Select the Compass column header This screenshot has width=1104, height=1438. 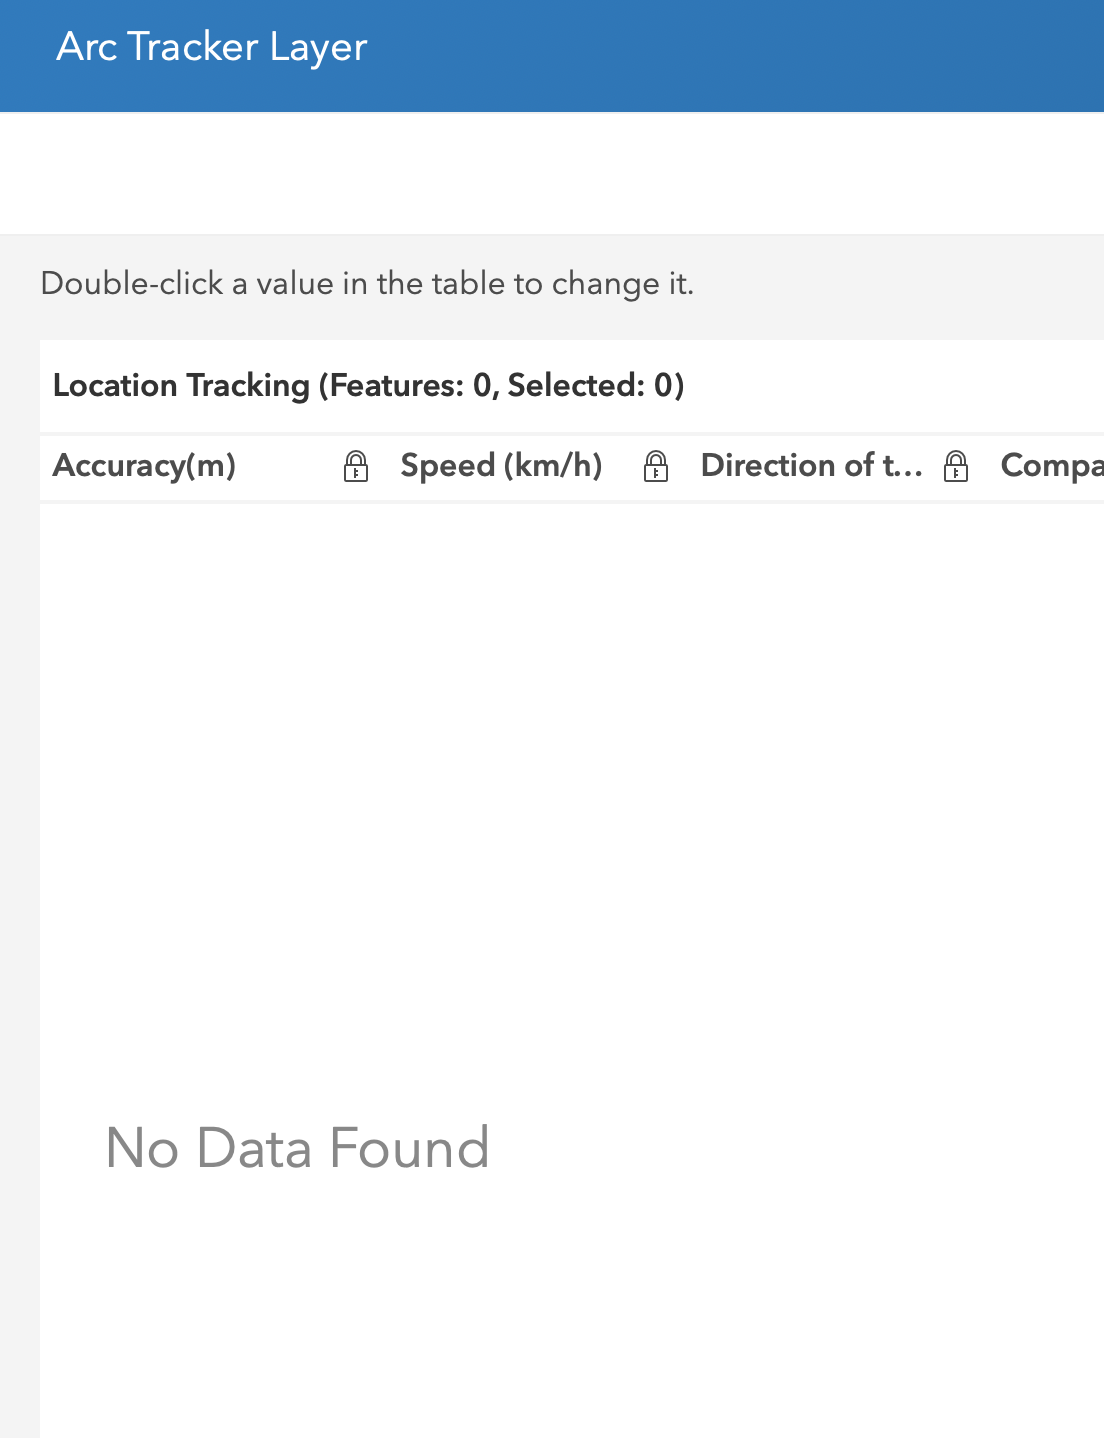1050,466
